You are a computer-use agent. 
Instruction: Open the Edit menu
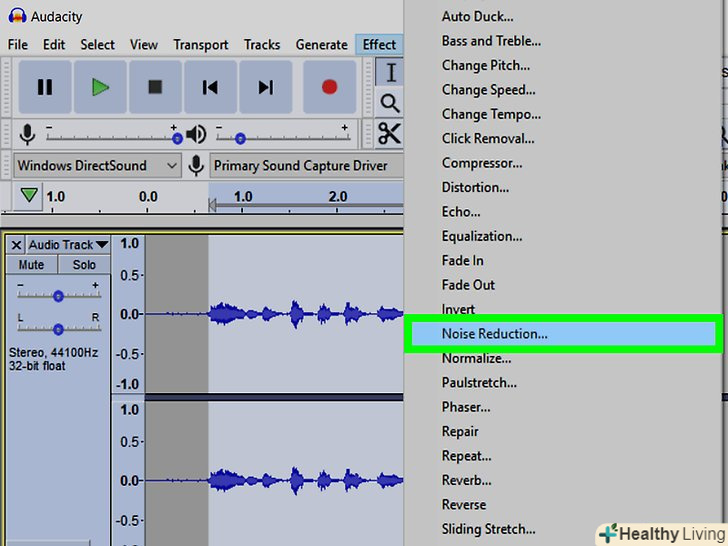click(x=54, y=45)
